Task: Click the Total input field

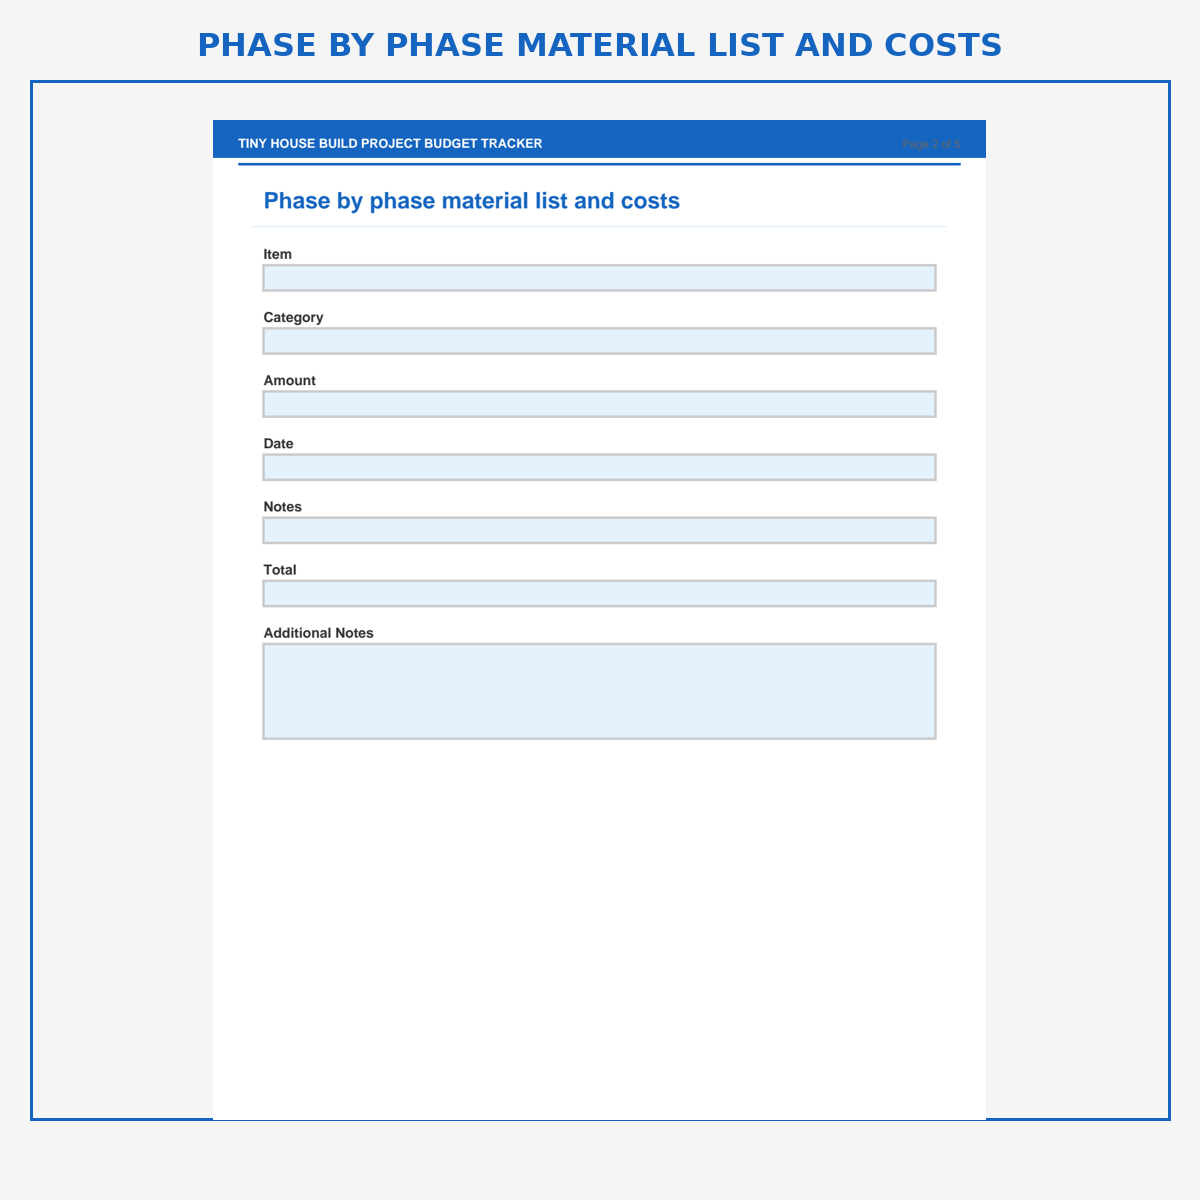Action: pyautogui.click(x=599, y=593)
